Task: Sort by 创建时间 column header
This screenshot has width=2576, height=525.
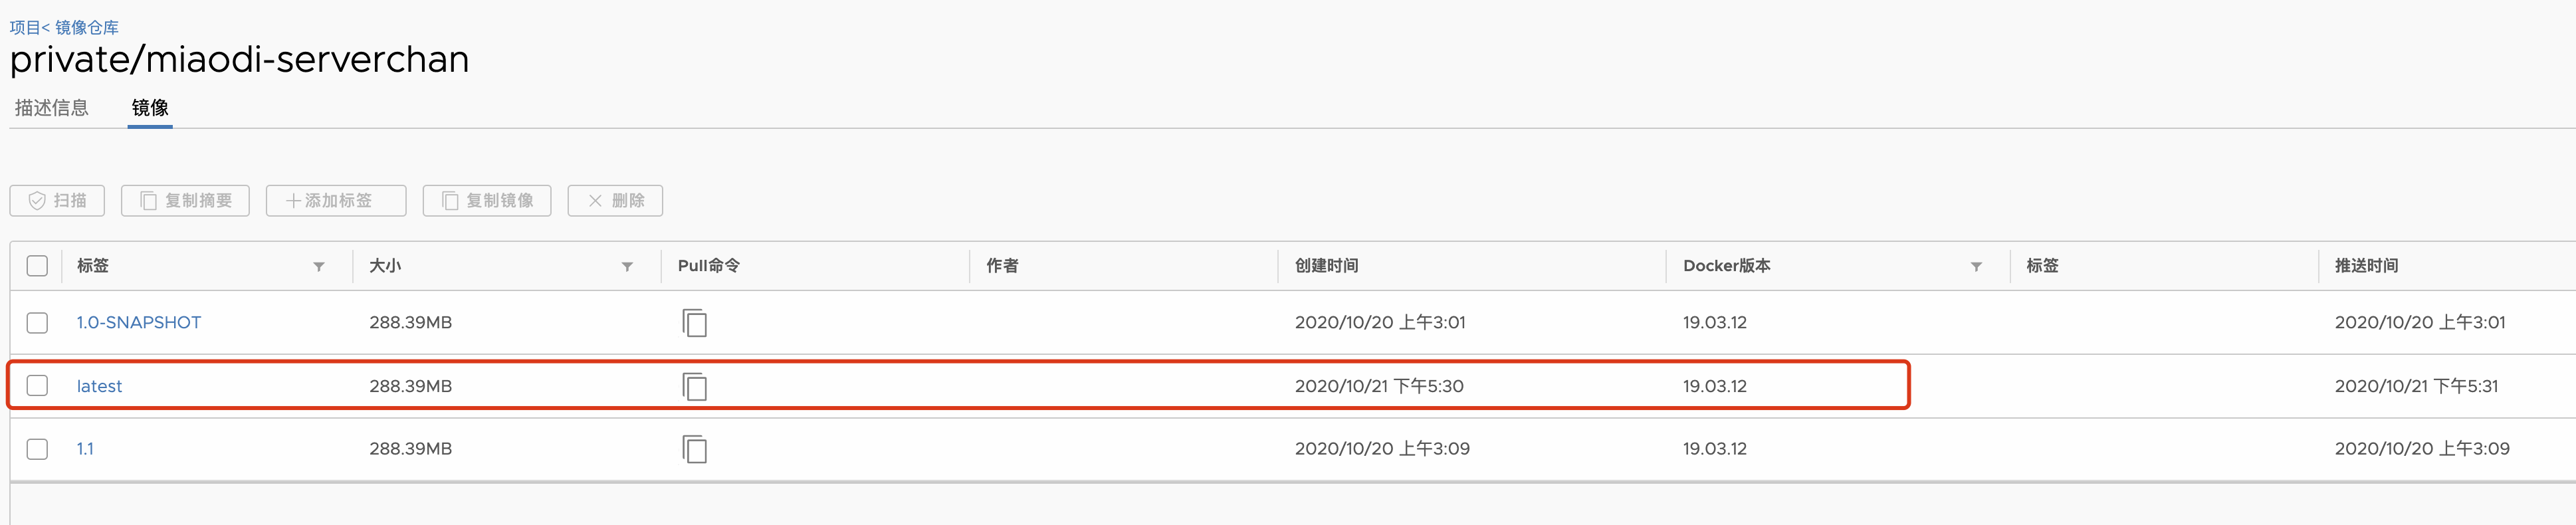Action: coord(1326,266)
